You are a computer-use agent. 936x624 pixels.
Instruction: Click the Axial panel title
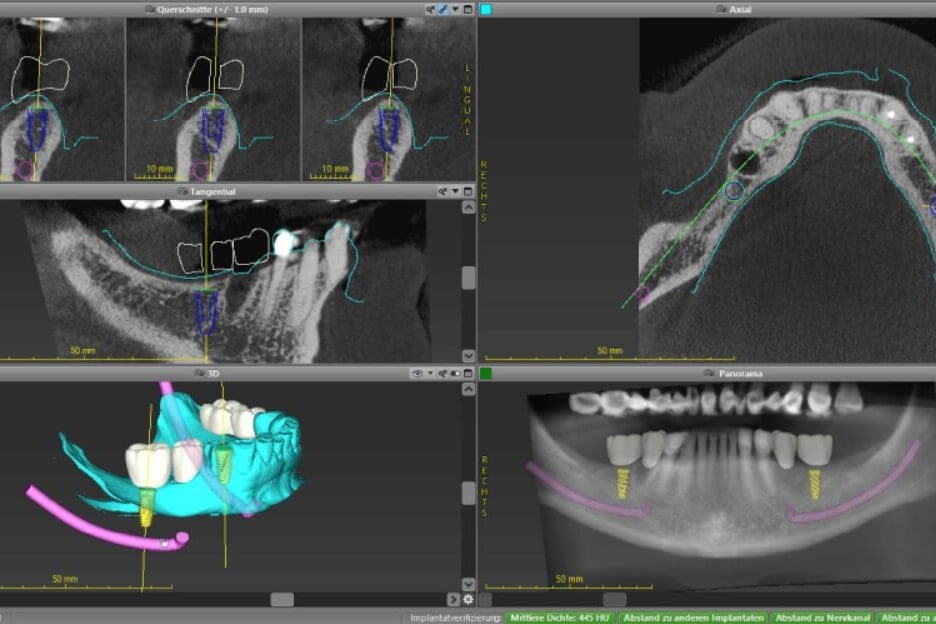(741, 9)
